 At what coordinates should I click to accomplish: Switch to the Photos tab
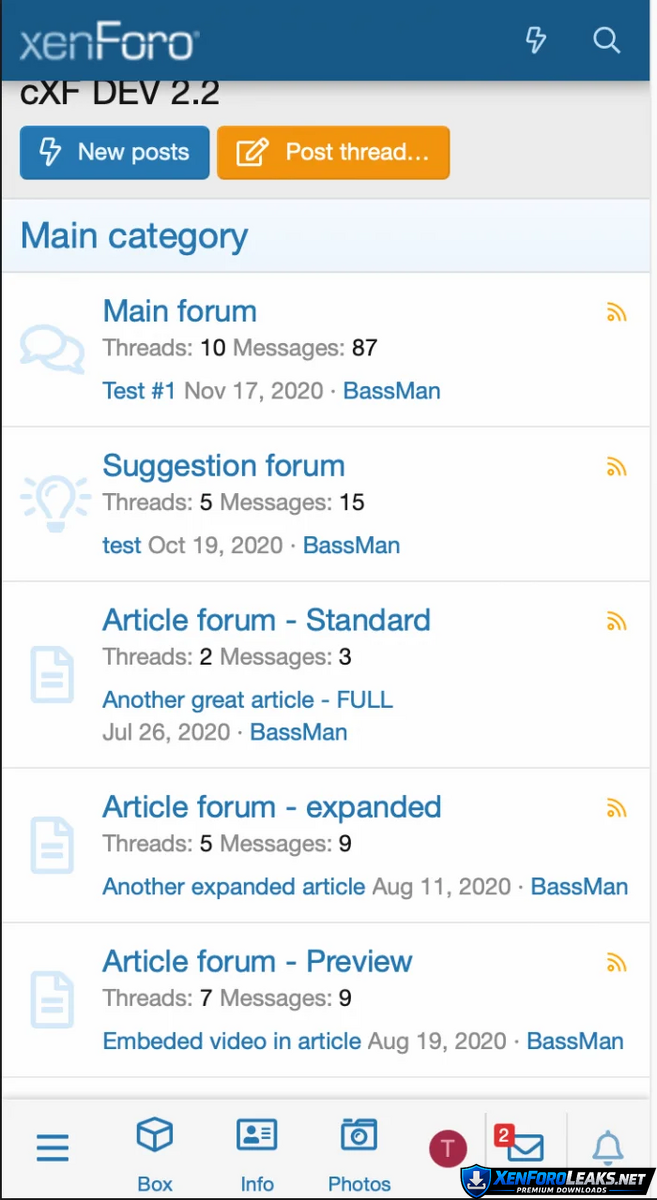pyautogui.click(x=359, y=1155)
